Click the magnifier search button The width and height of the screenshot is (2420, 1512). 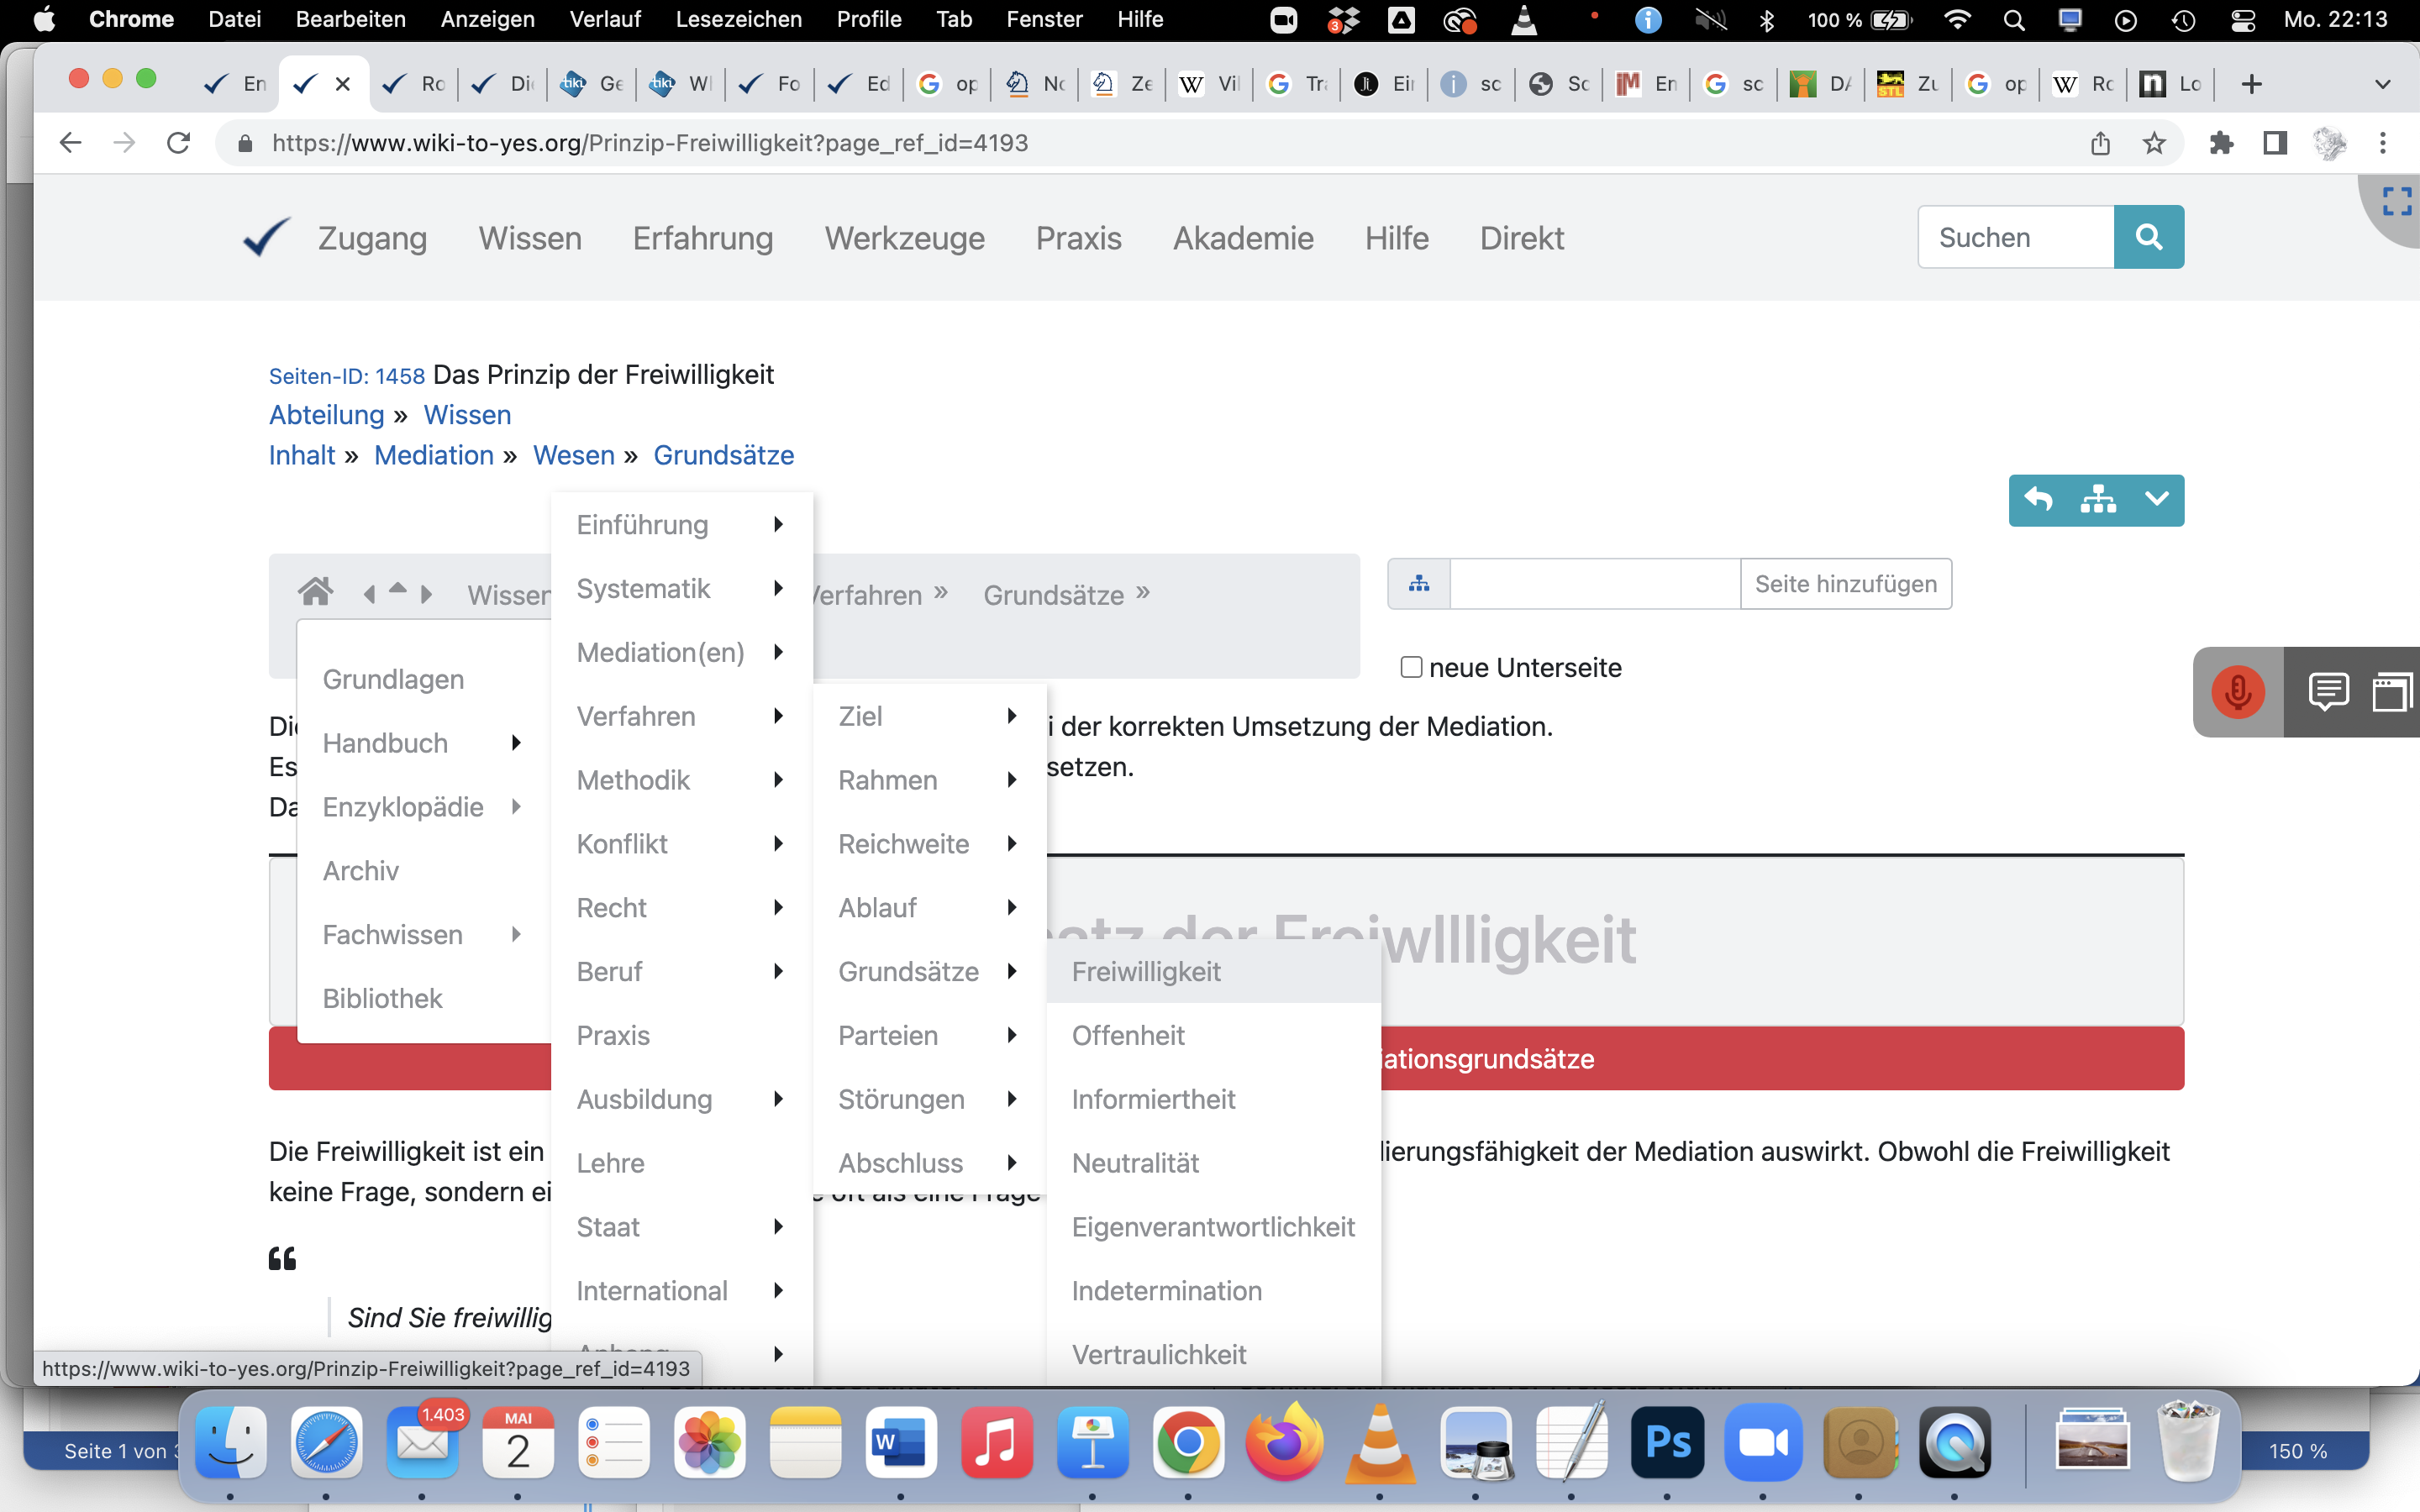pos(2148,237)
